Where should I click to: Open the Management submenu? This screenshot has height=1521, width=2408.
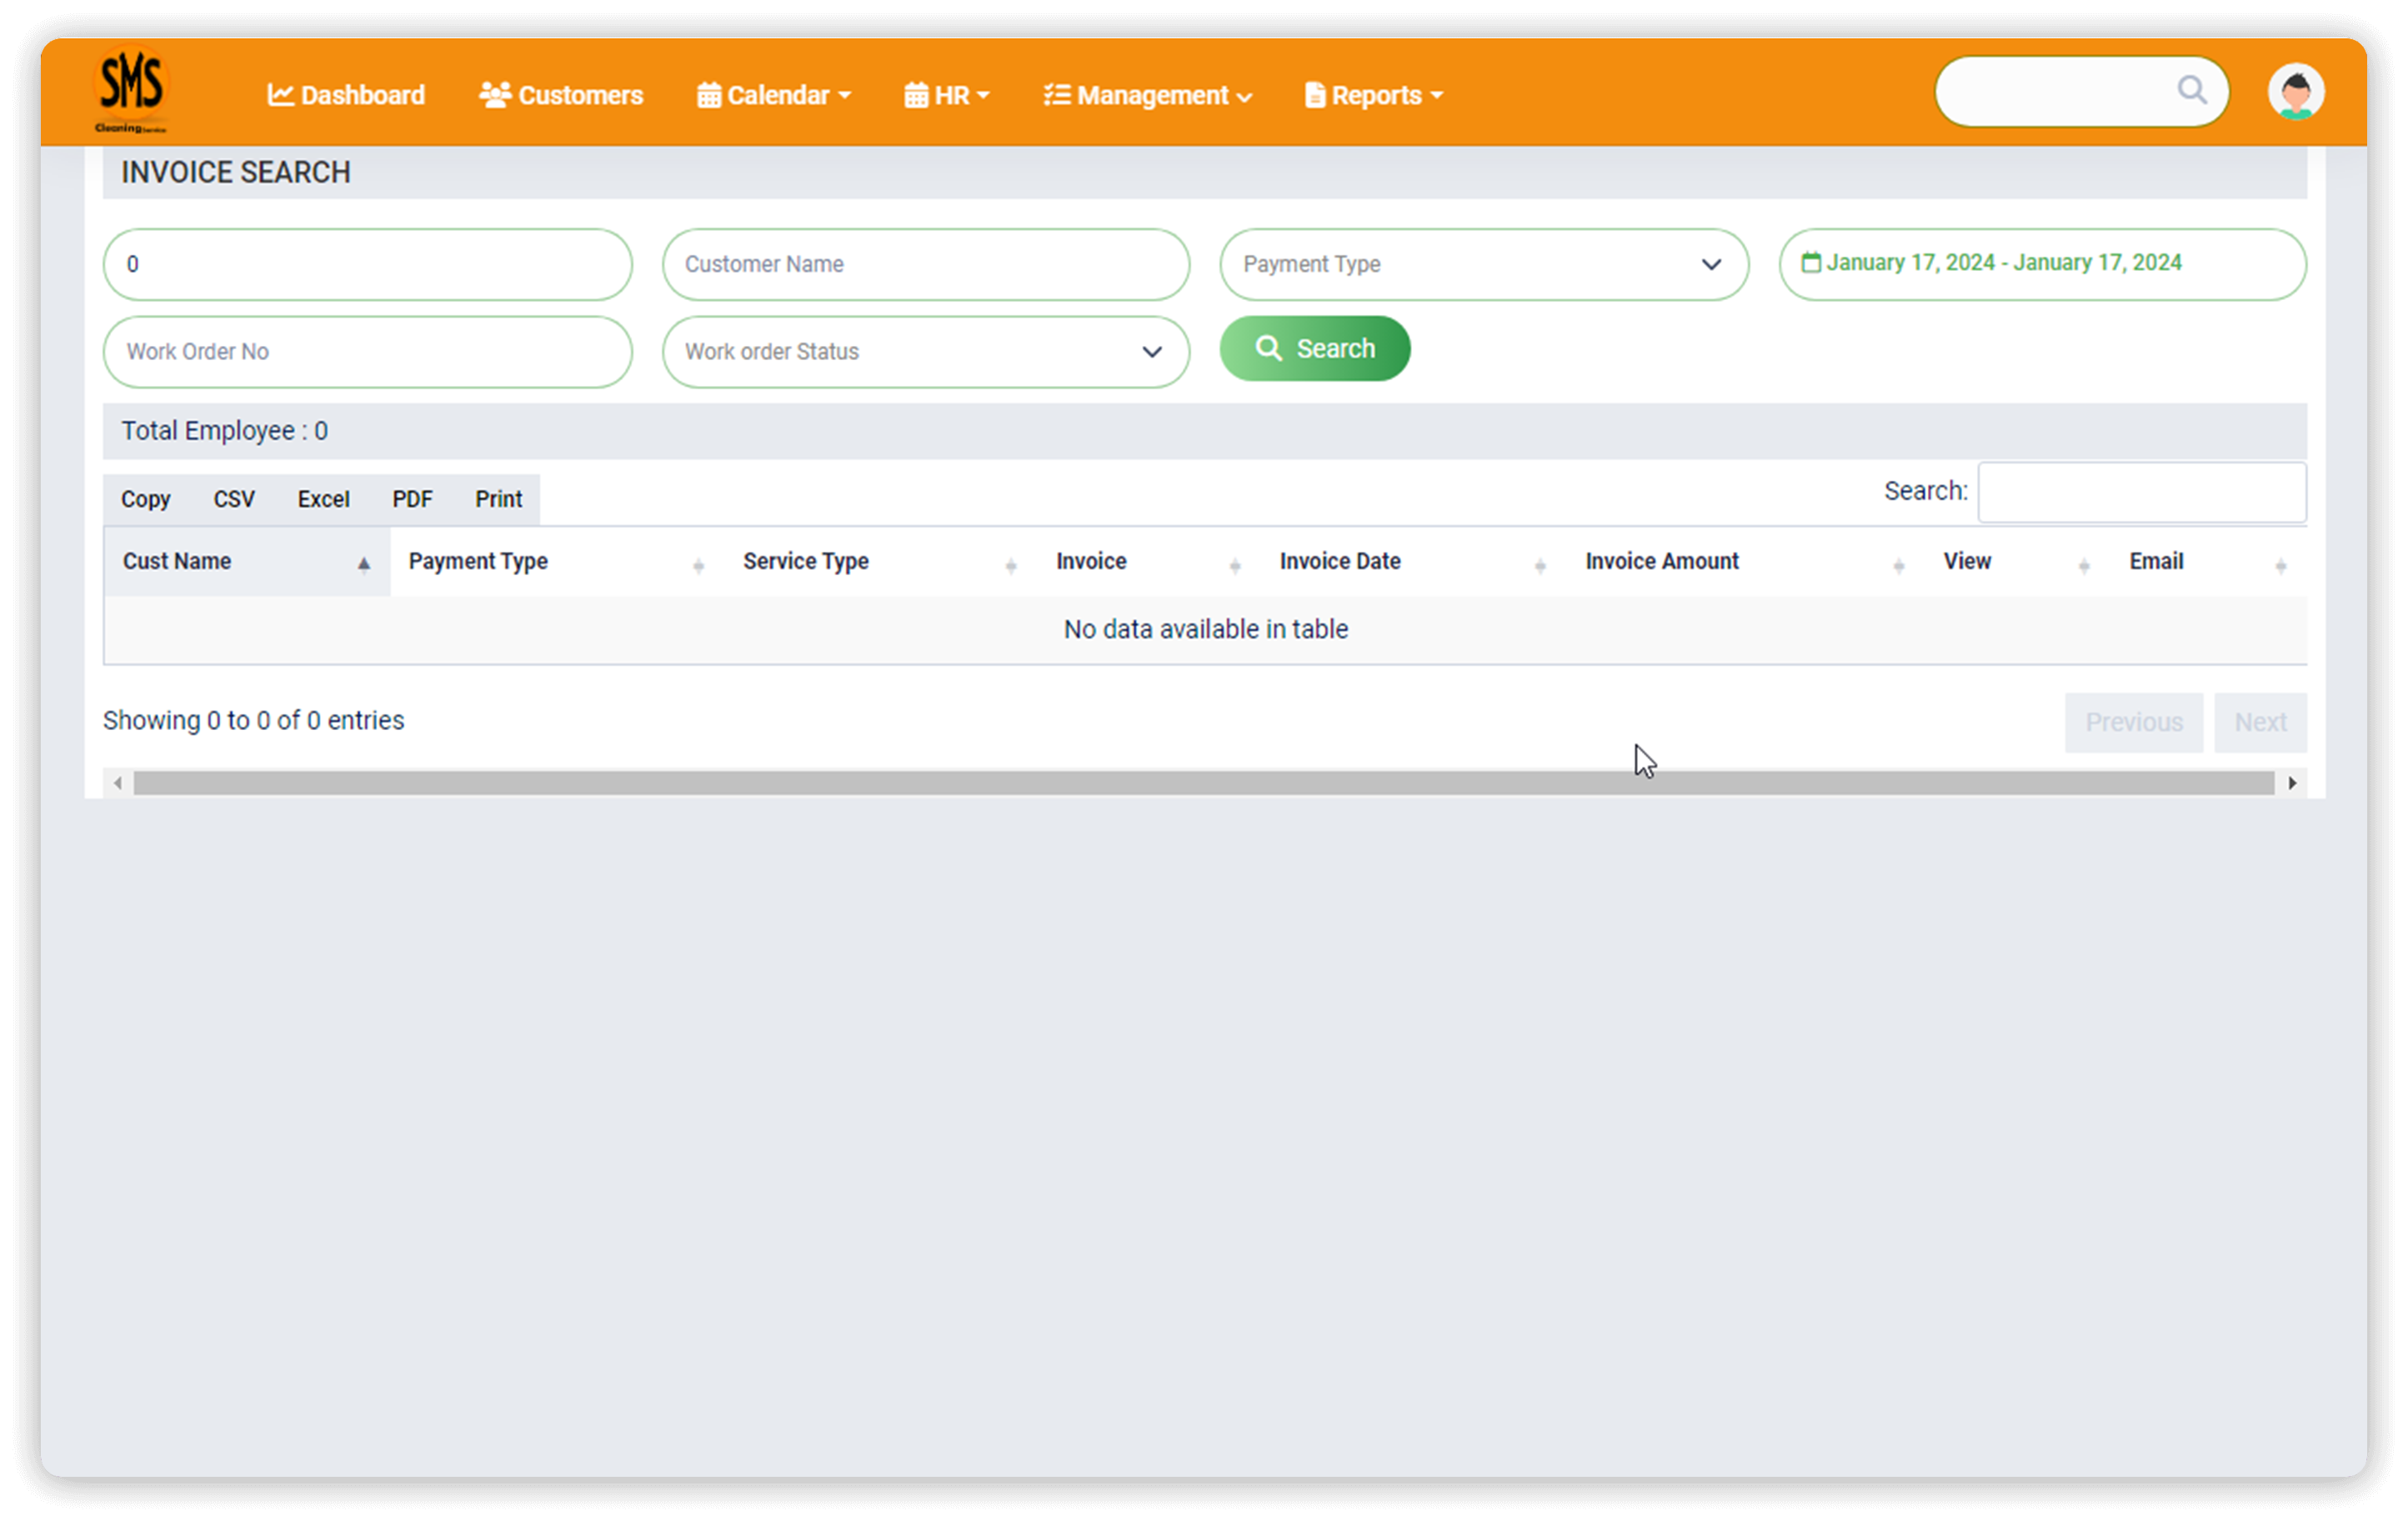1148,95
